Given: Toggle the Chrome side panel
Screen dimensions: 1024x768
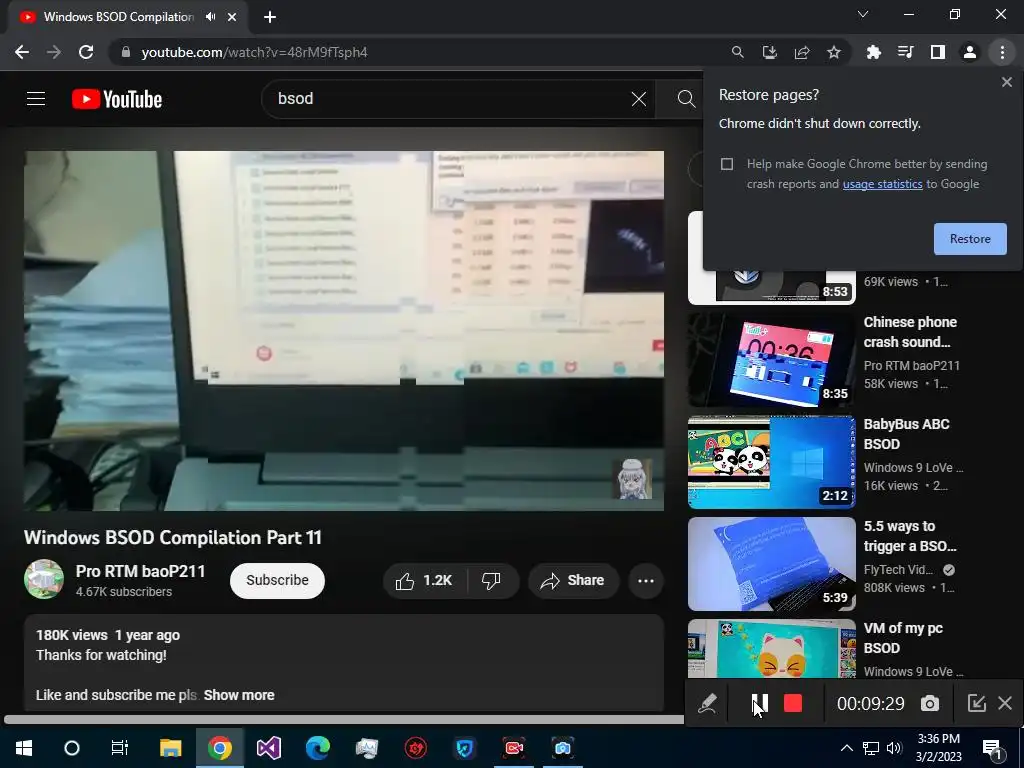Looking at the screenshot, I should click(937, 52).
